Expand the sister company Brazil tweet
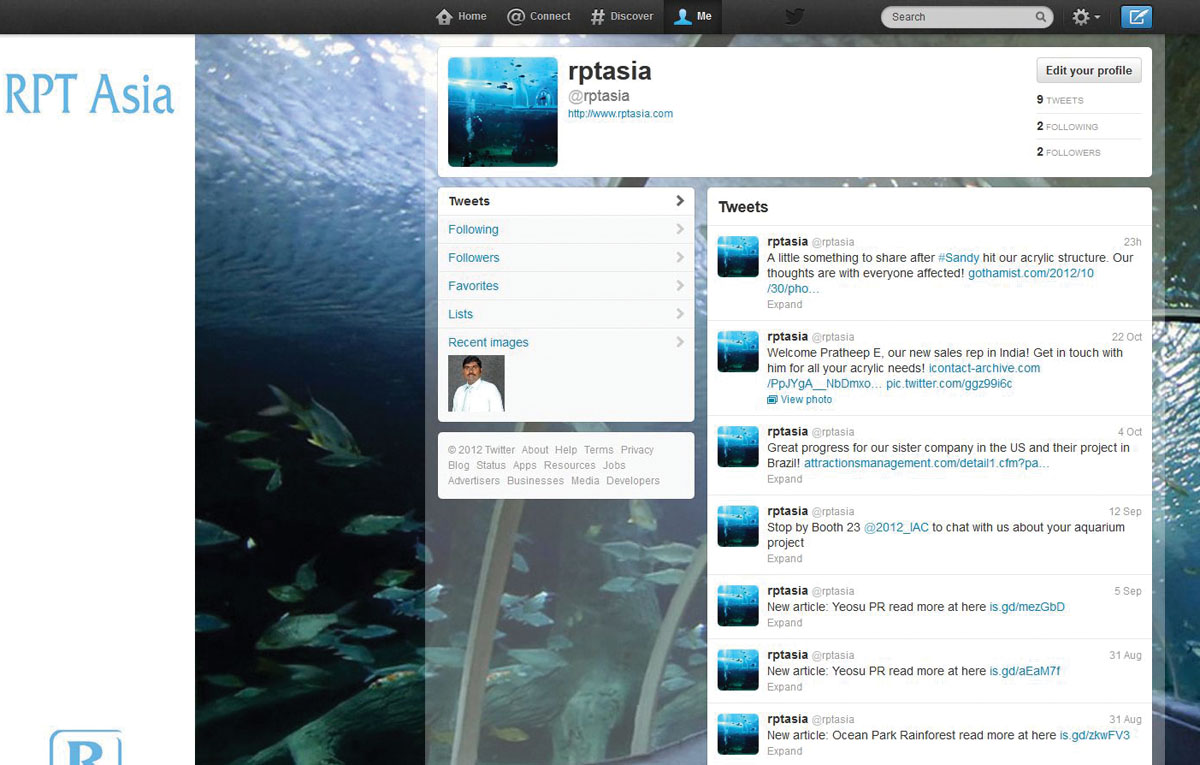 click(x=784, y=479)
